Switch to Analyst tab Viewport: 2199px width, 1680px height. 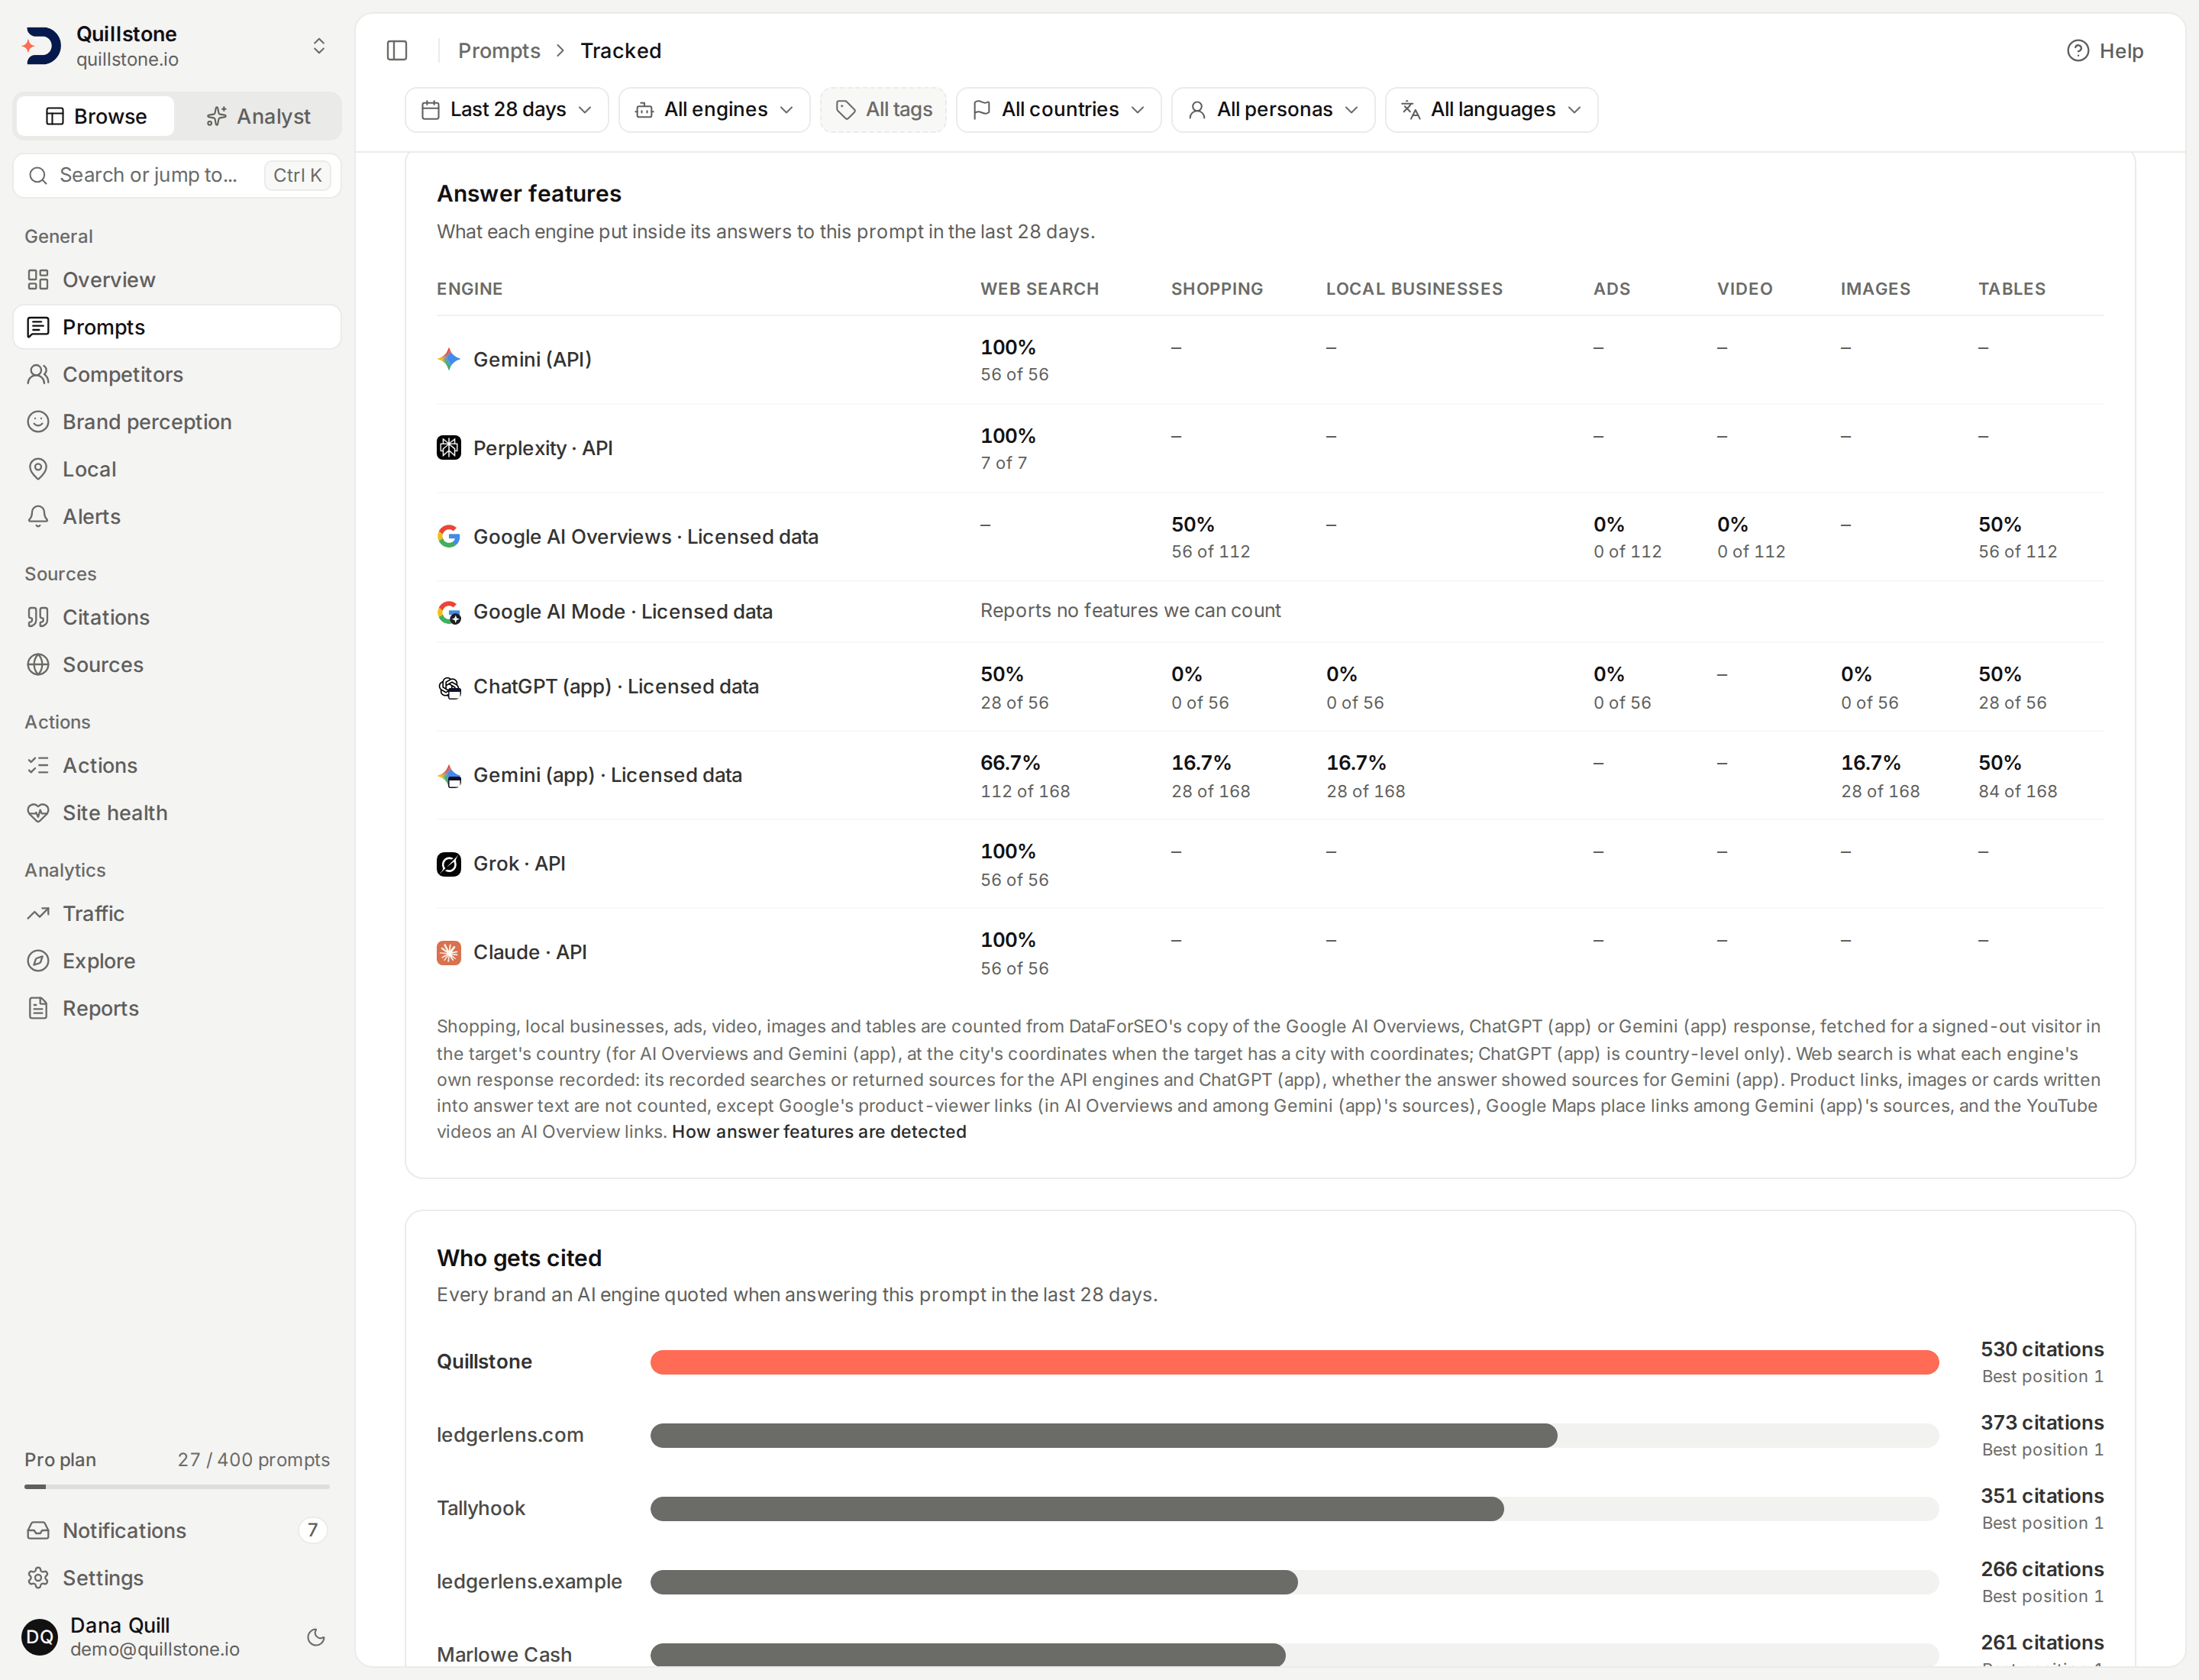click(x=258, y=117)
